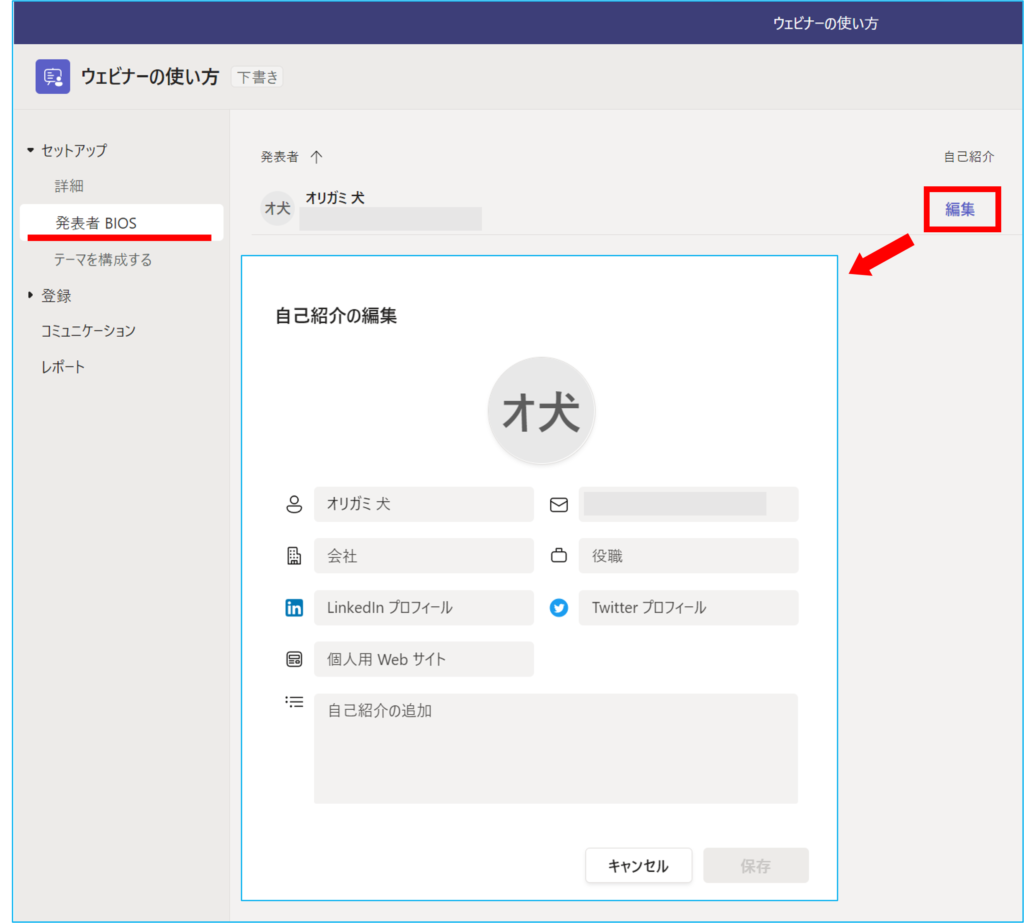Open 詳細 in the sidebar

point(69,186)
